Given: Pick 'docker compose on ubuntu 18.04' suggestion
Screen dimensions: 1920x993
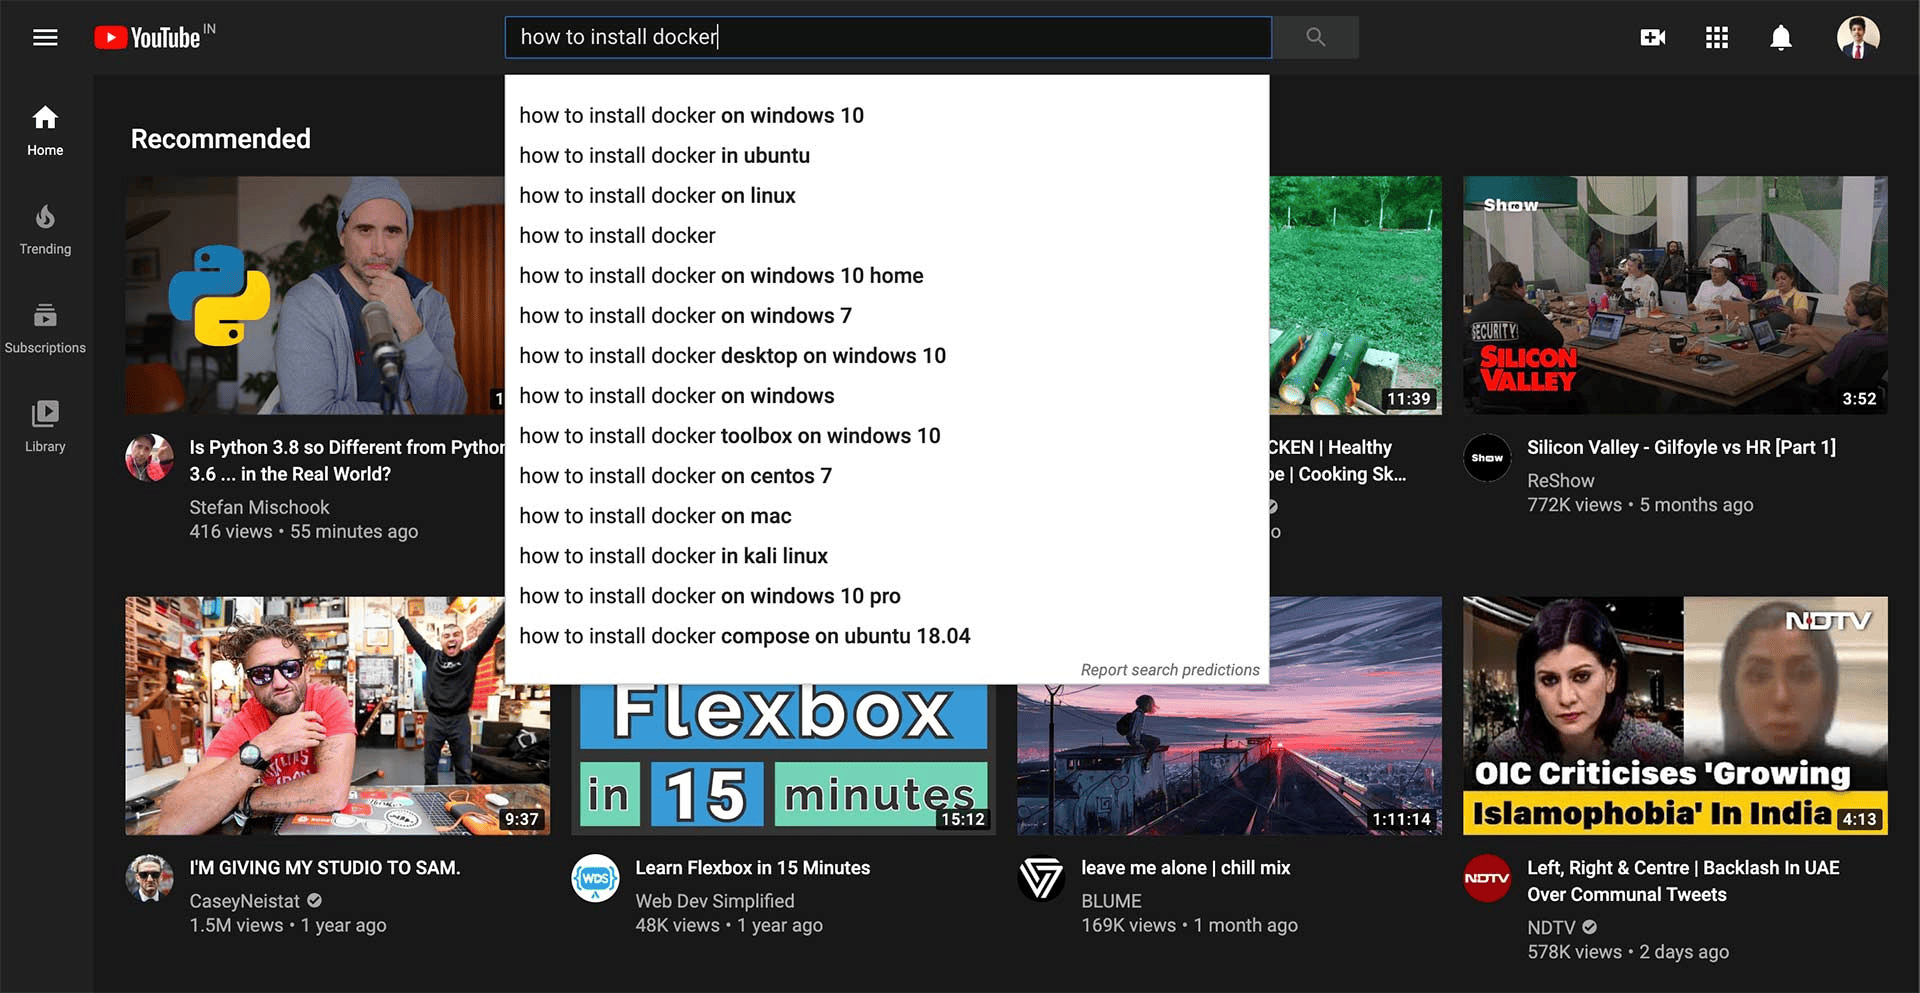Looking at the screenshot, I should 887,635.
